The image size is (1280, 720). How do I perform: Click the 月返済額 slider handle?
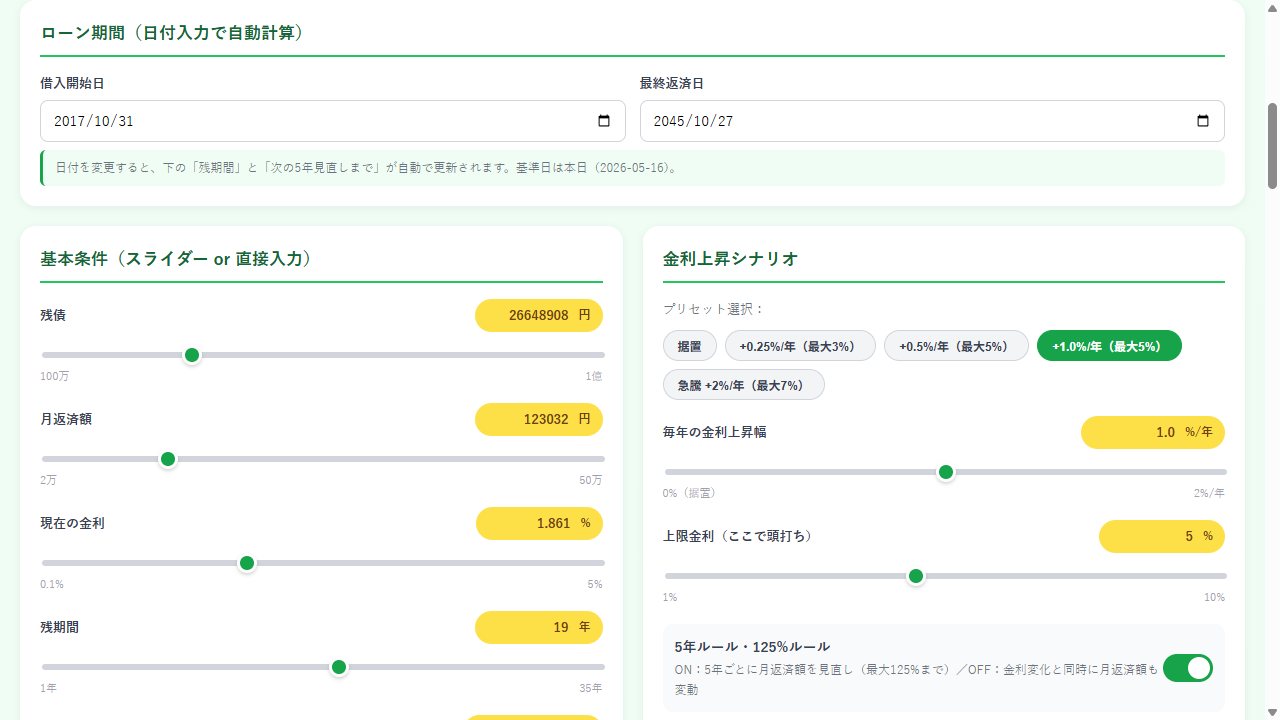(168, 459)
